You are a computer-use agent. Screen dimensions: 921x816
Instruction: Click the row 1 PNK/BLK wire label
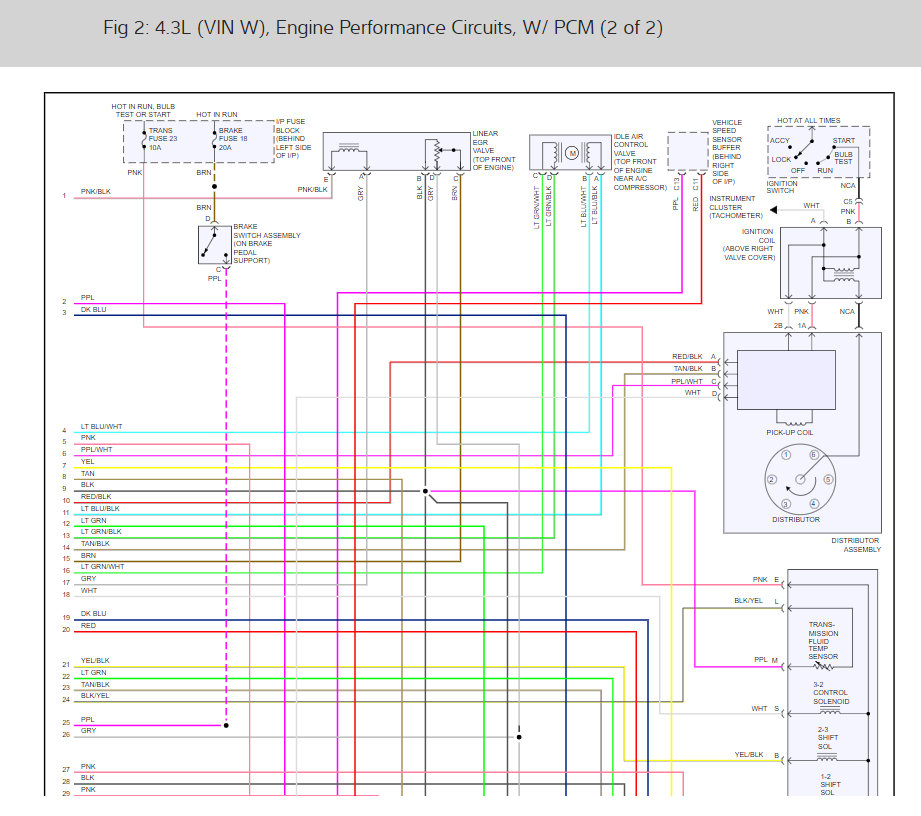pyautogui.click(x=96, y=192)
